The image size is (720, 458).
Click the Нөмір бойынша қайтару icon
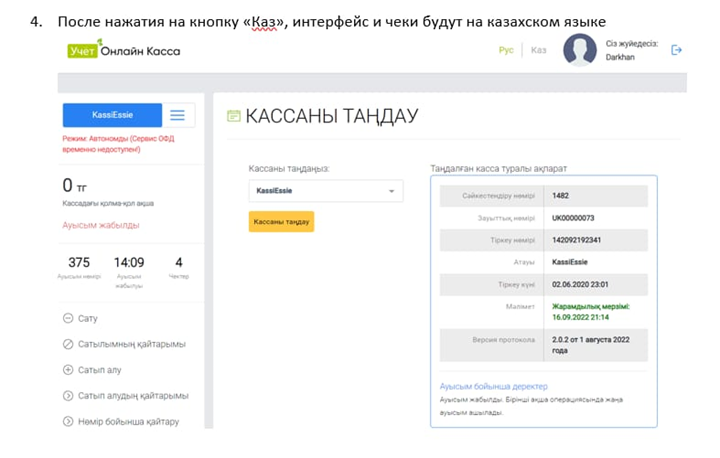point(67,421)
